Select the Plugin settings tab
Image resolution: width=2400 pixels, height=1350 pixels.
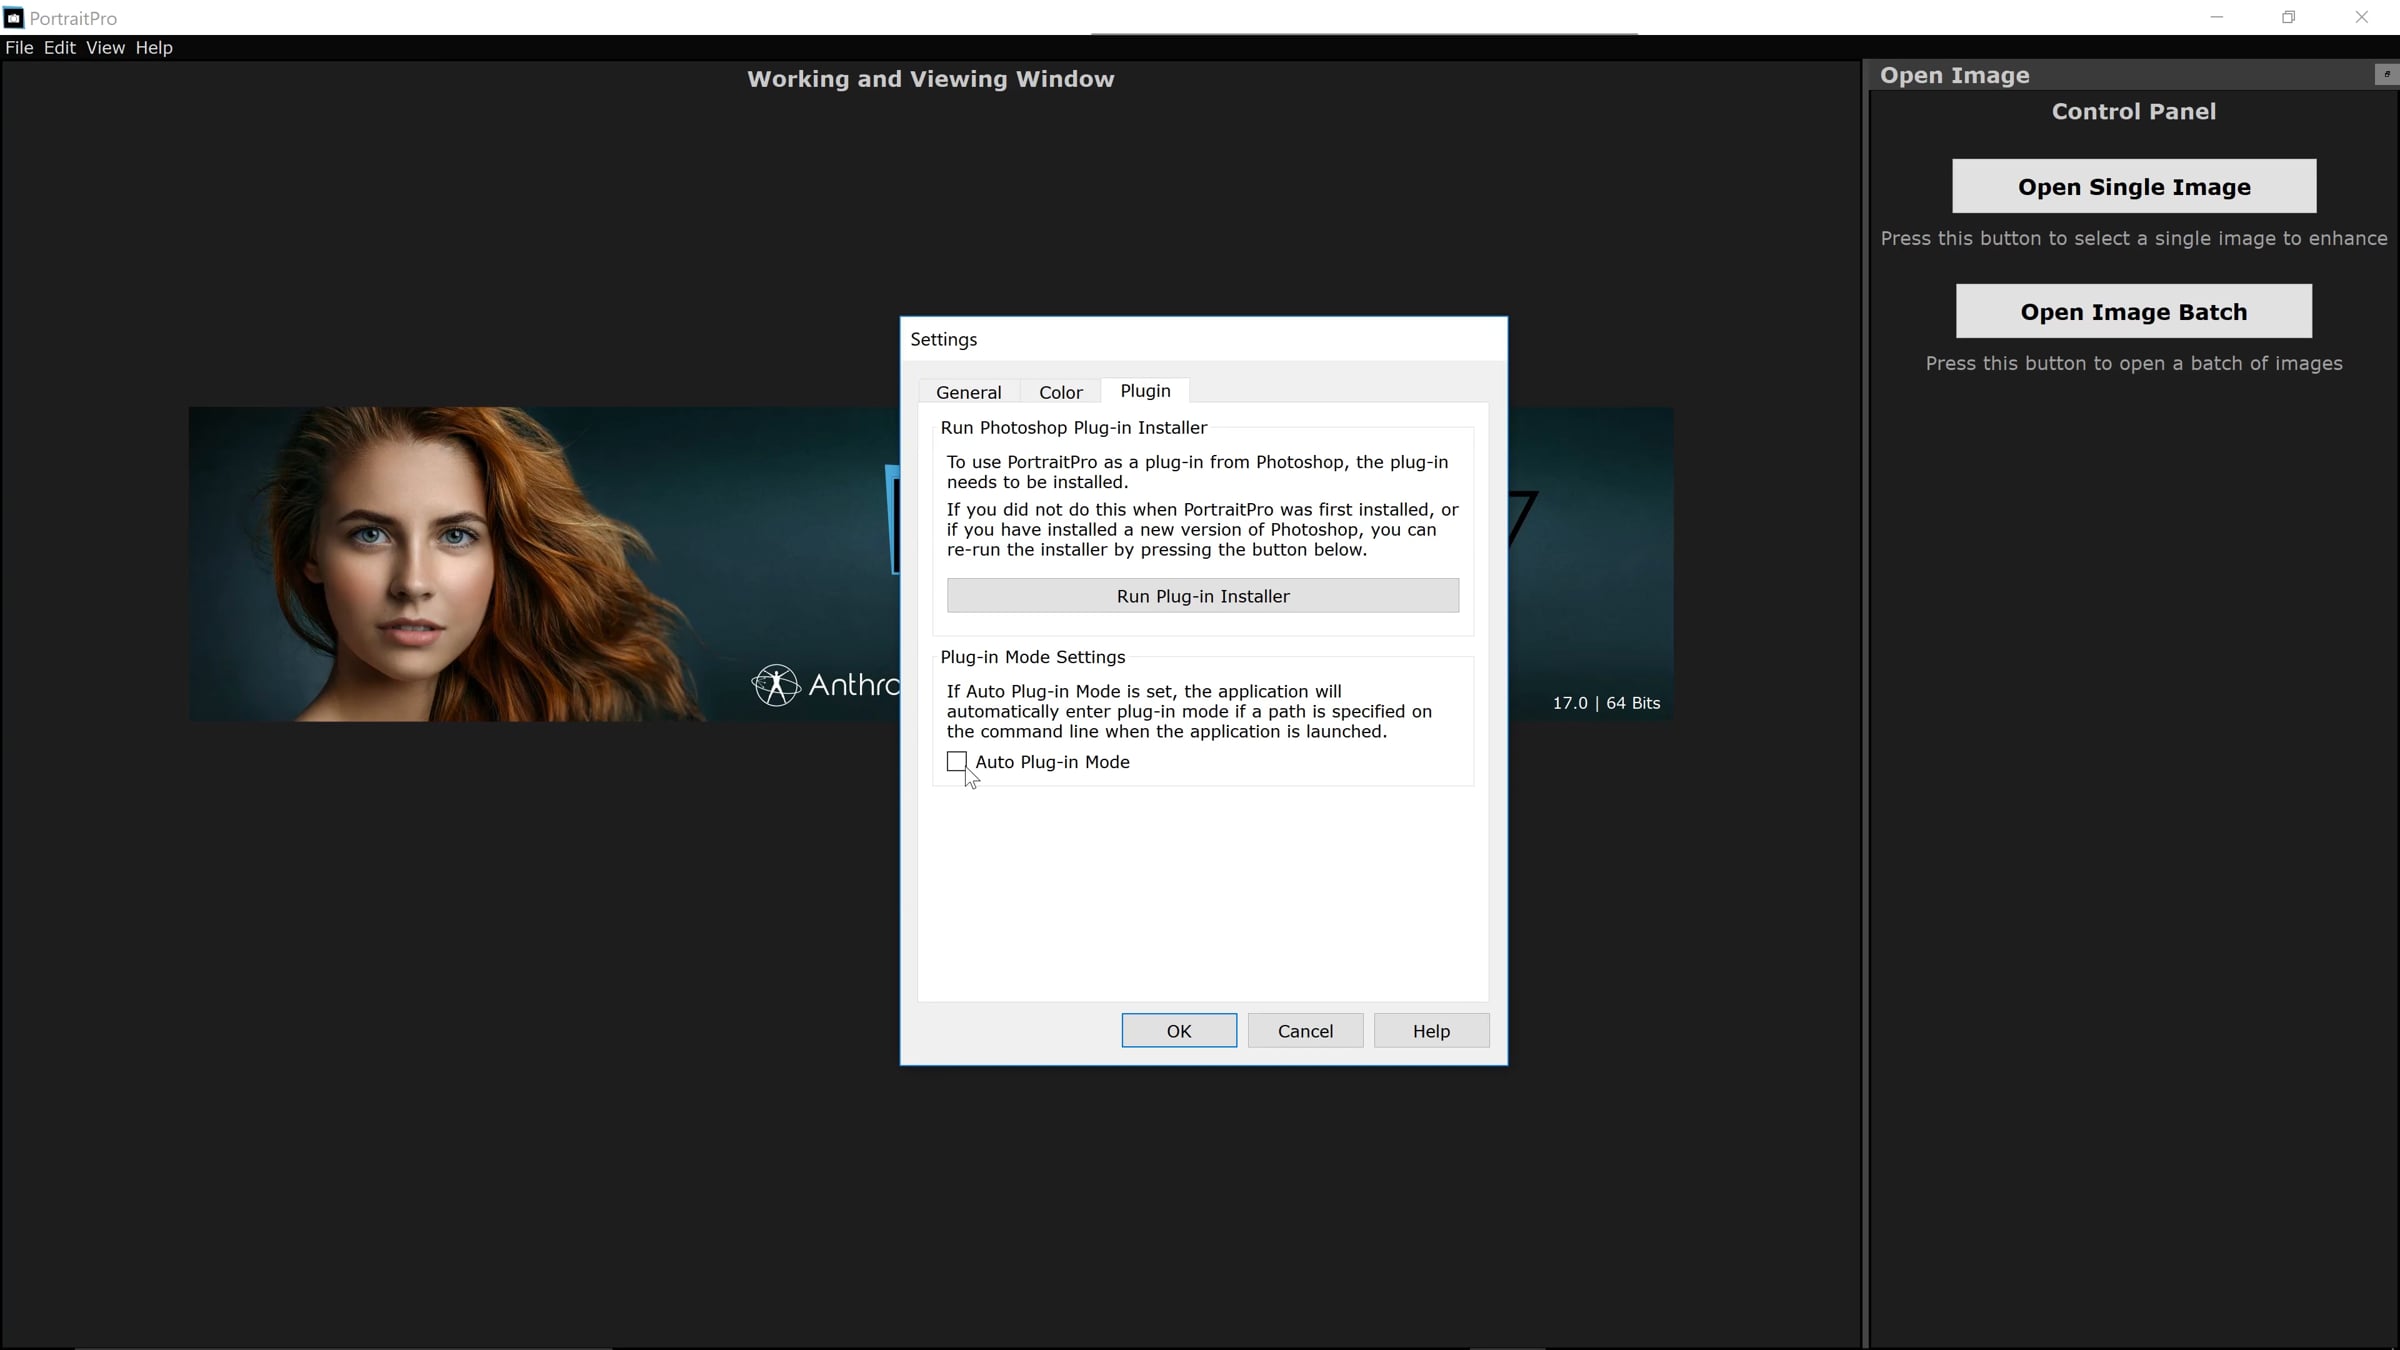pyautogui.click(x=1145, y=391)
